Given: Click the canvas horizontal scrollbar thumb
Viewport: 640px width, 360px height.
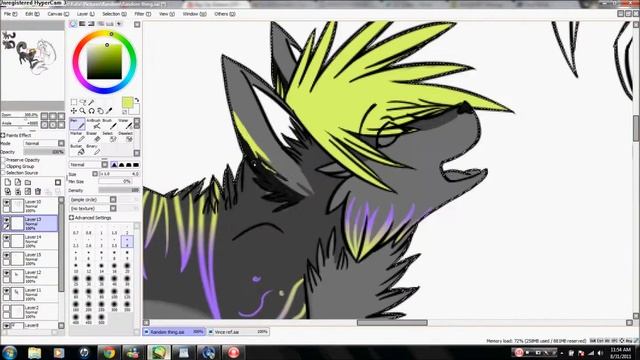Looking at the screenshot, I should click(x=392, y=322).
